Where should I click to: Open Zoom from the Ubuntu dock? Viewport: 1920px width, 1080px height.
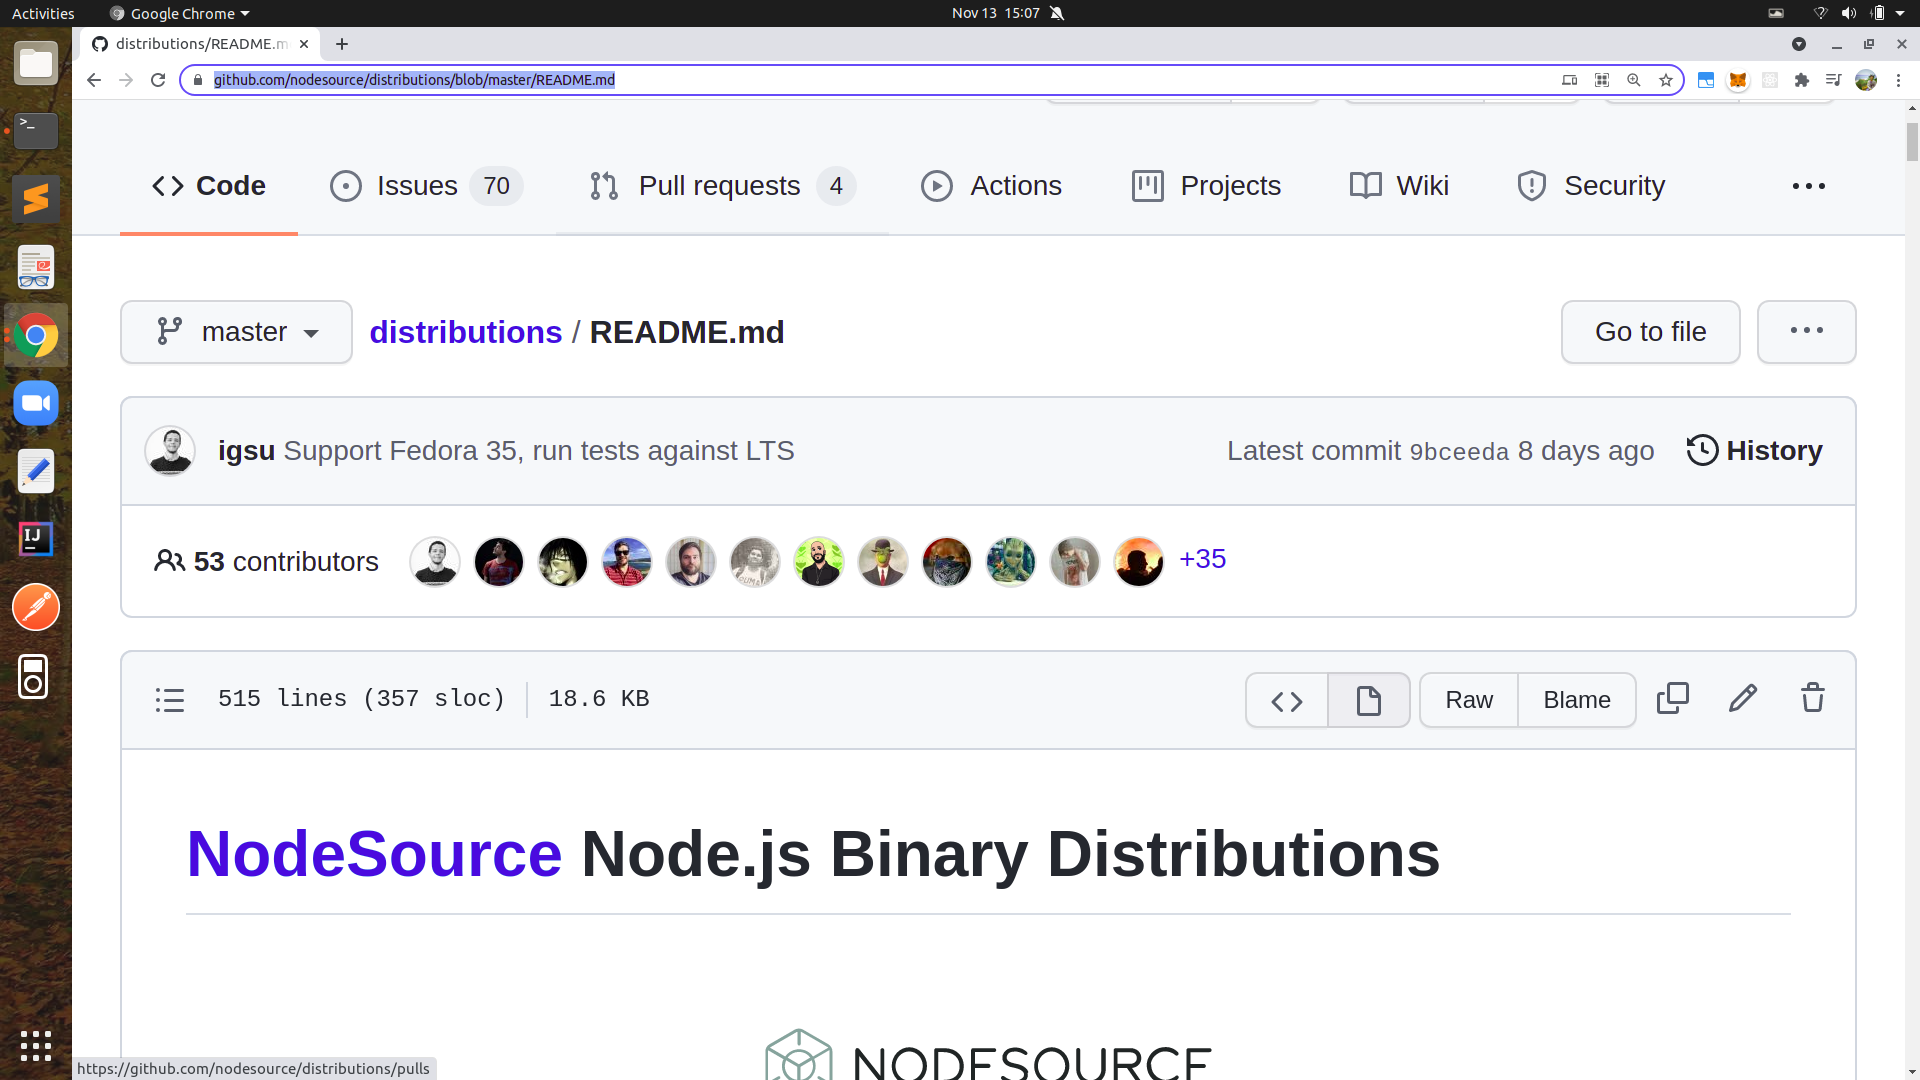pos(36,404)
